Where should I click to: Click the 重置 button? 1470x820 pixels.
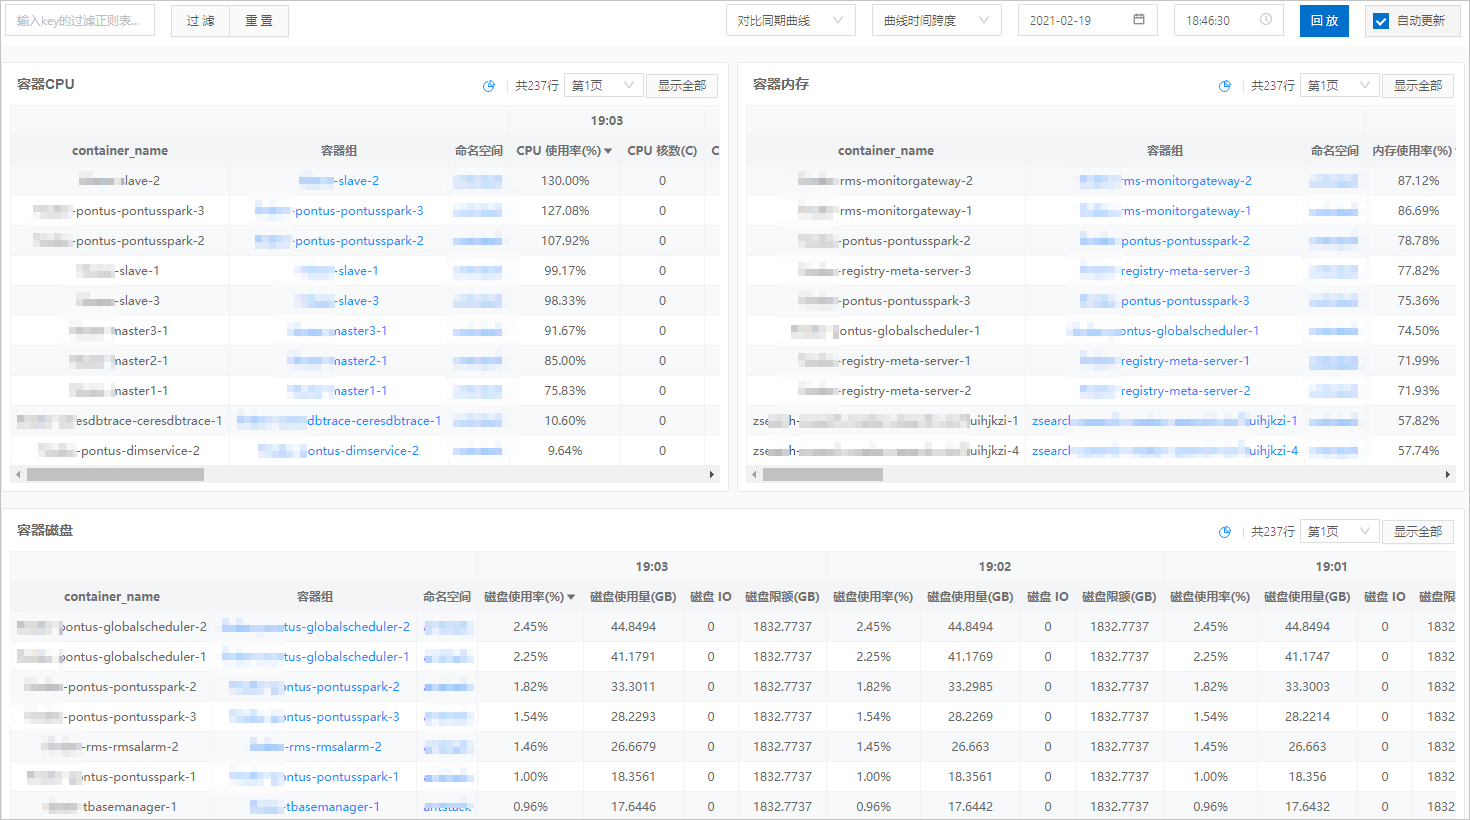coord(259,21)
